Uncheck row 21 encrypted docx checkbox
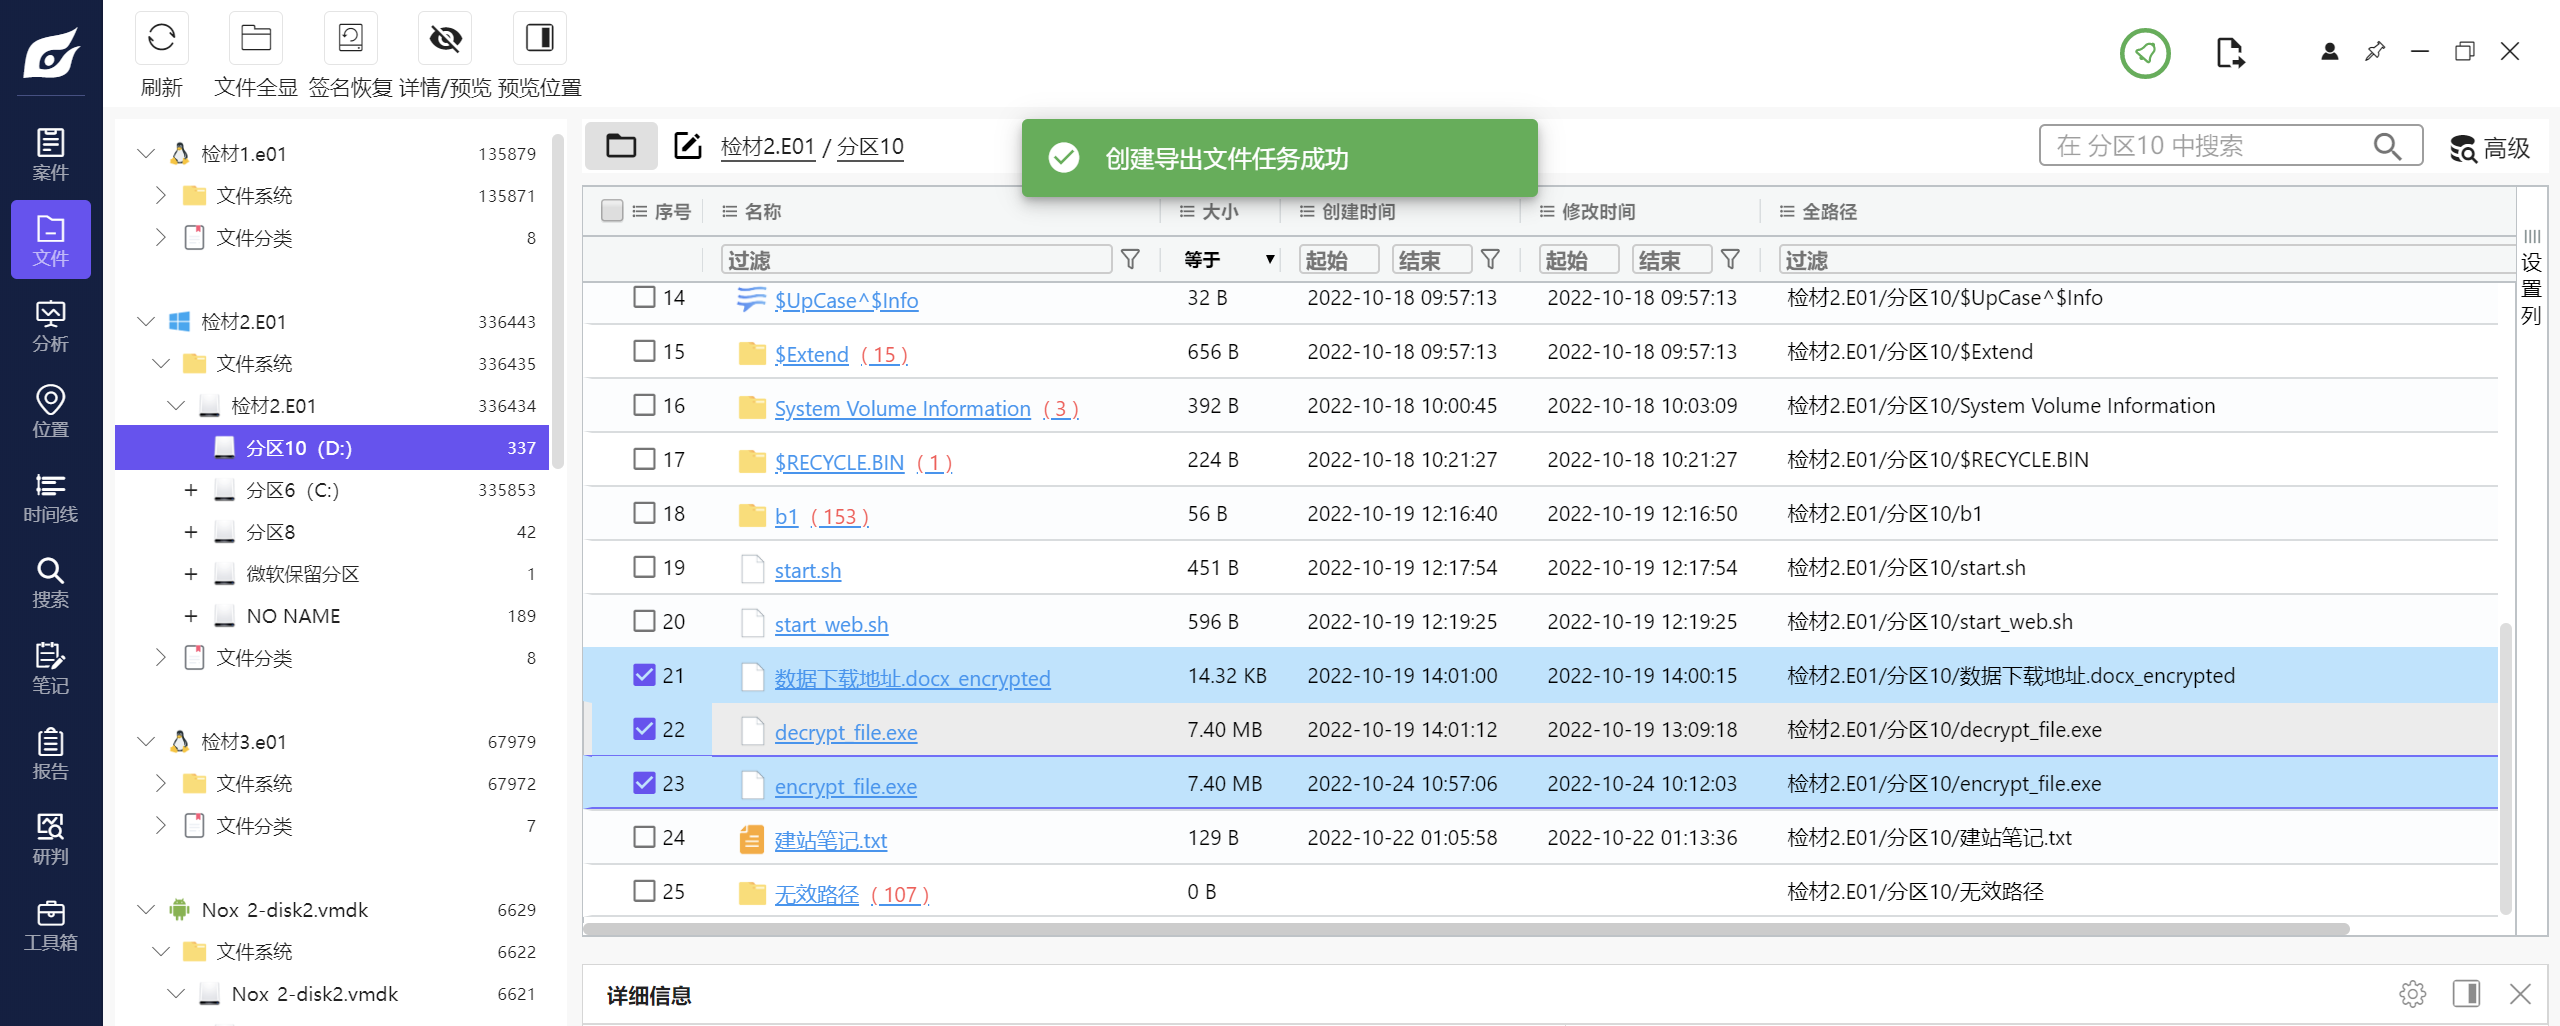 [x=644, y=675]
